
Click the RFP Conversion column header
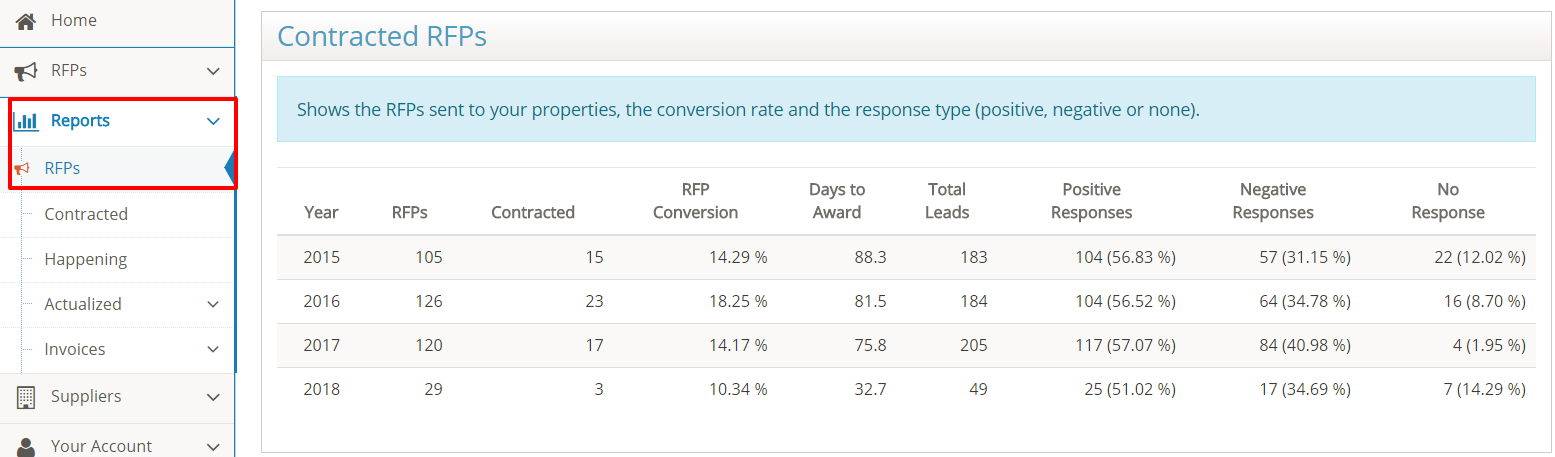[695, 201]
